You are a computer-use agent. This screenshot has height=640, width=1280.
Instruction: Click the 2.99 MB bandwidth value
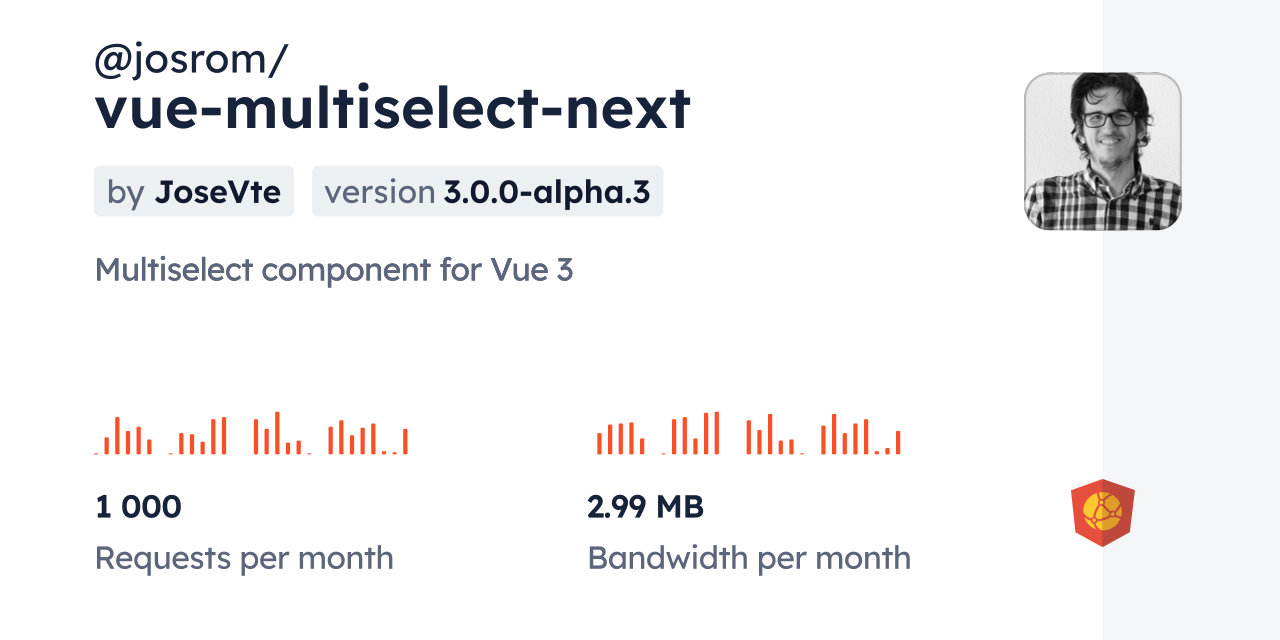[645, 507]
